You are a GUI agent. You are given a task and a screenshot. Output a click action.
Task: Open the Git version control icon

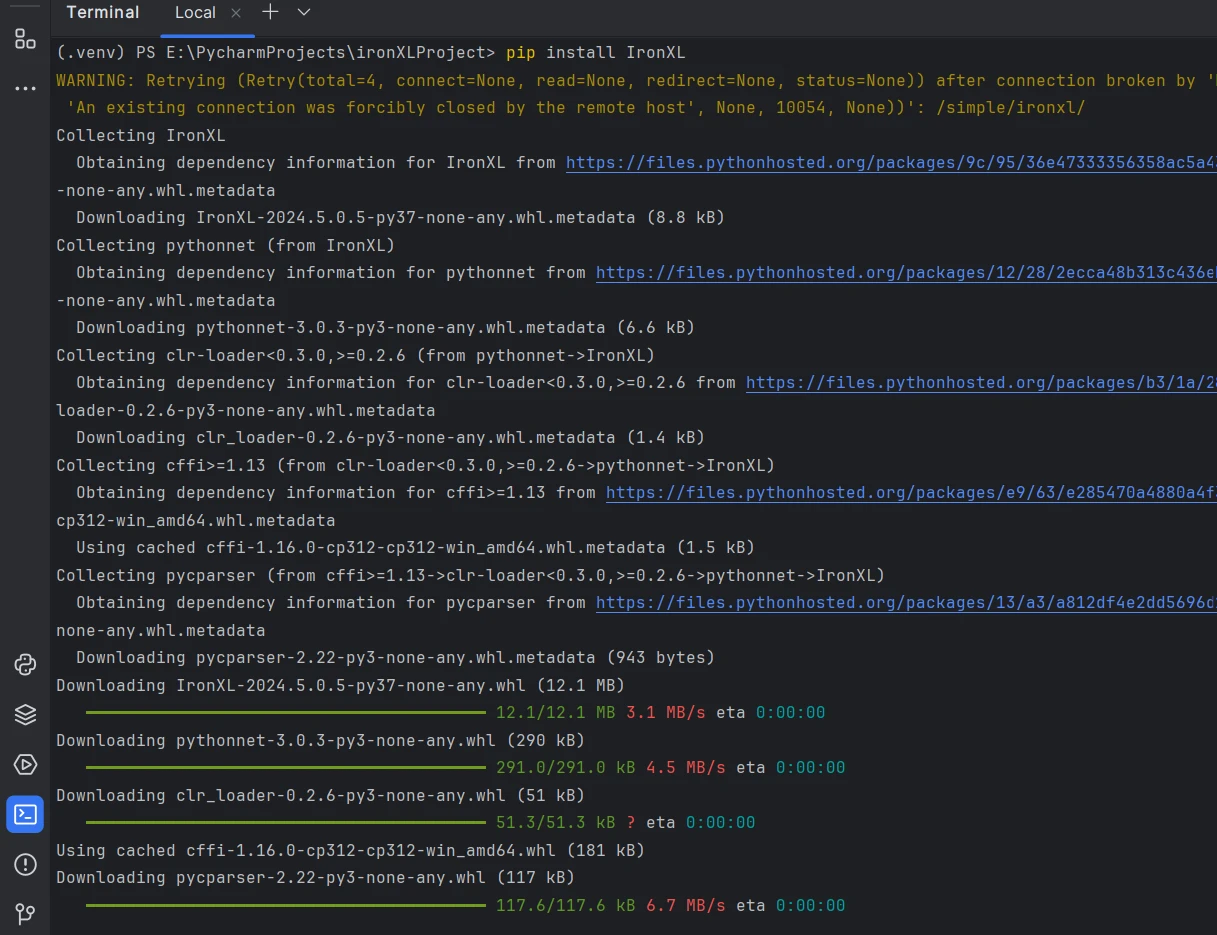(25, 913)
